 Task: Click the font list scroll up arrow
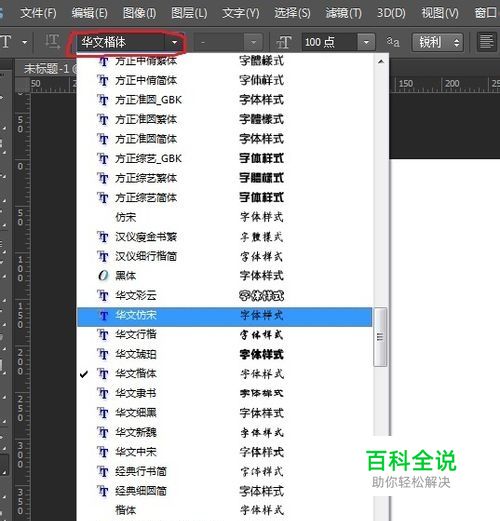[x=381, y=62]
